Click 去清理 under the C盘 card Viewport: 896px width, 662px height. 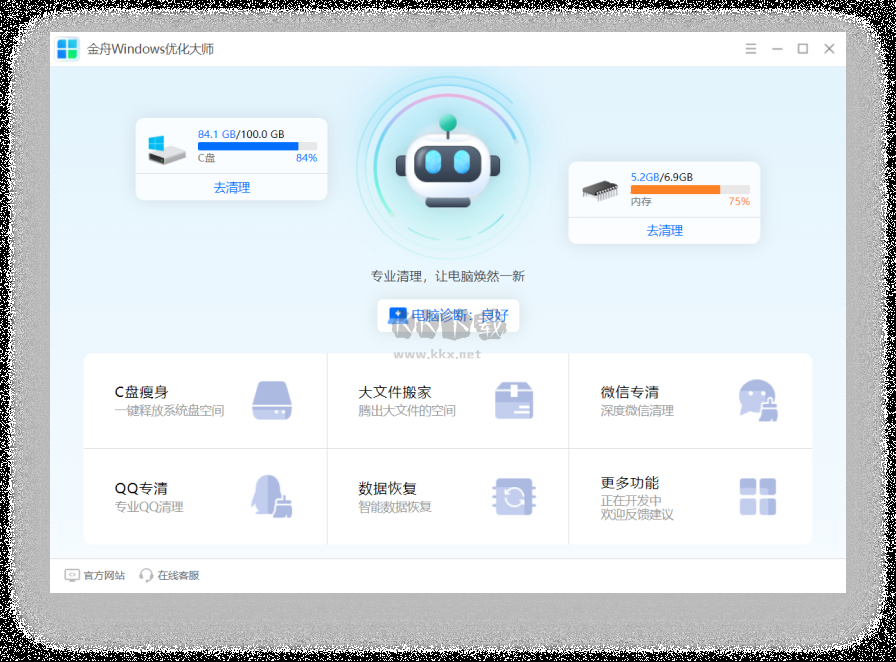pyautogui.click(x=231, y=187)
